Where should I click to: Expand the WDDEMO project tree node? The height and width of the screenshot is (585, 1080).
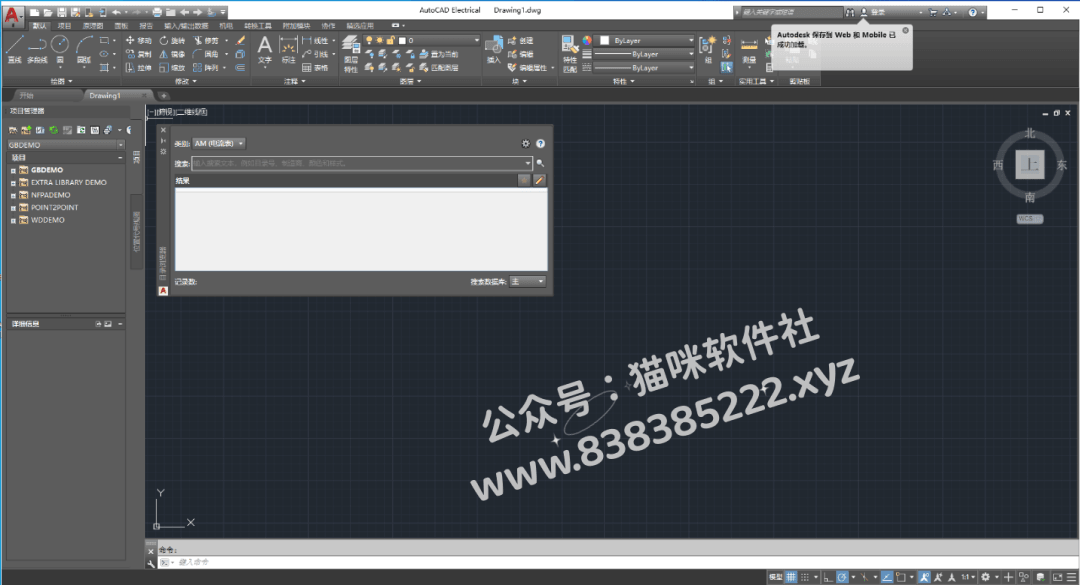(13, 220)
